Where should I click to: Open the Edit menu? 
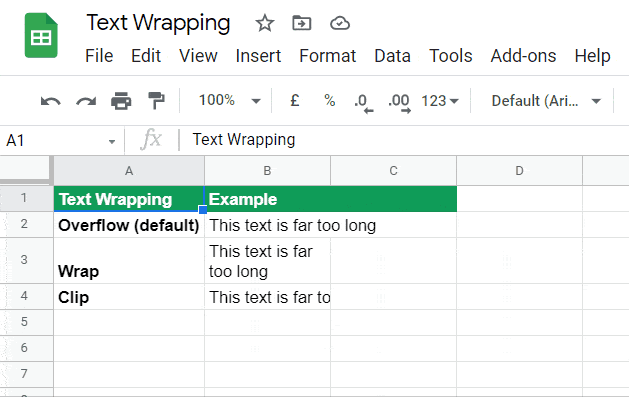[x=146, y=56]
